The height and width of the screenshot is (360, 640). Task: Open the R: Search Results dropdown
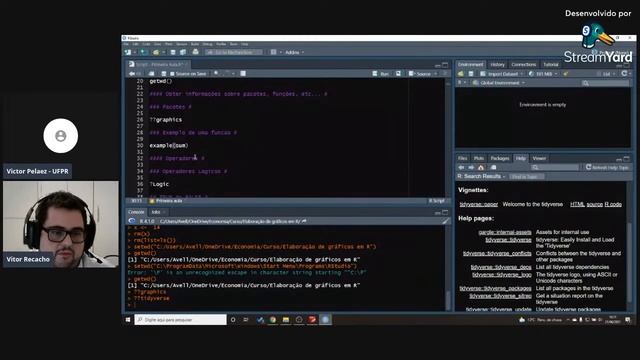pos(482,176)
